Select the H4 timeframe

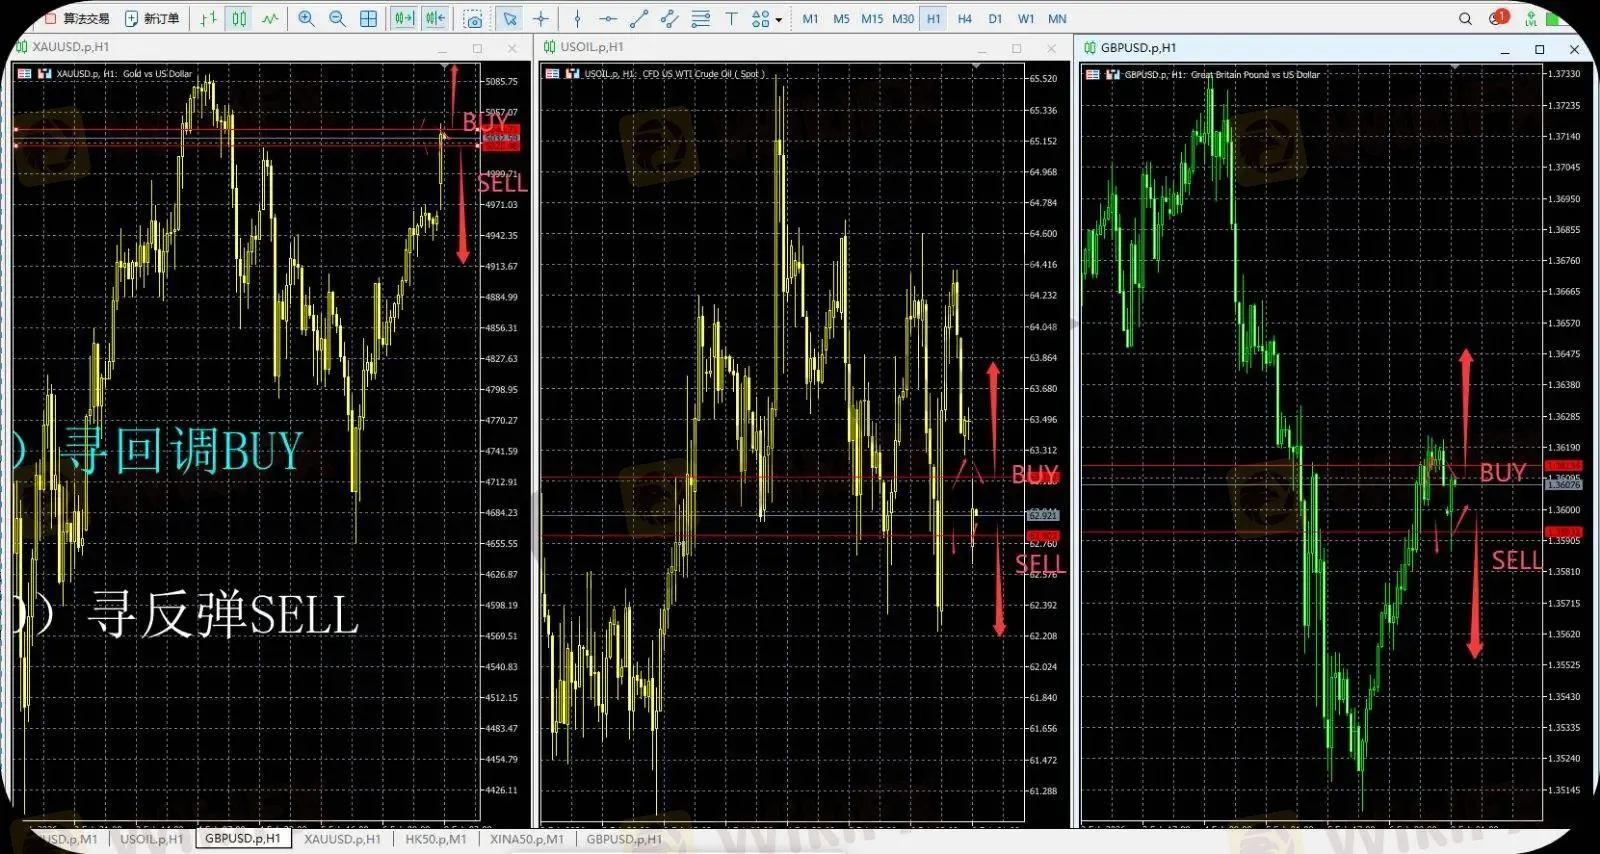coord(964,19)
